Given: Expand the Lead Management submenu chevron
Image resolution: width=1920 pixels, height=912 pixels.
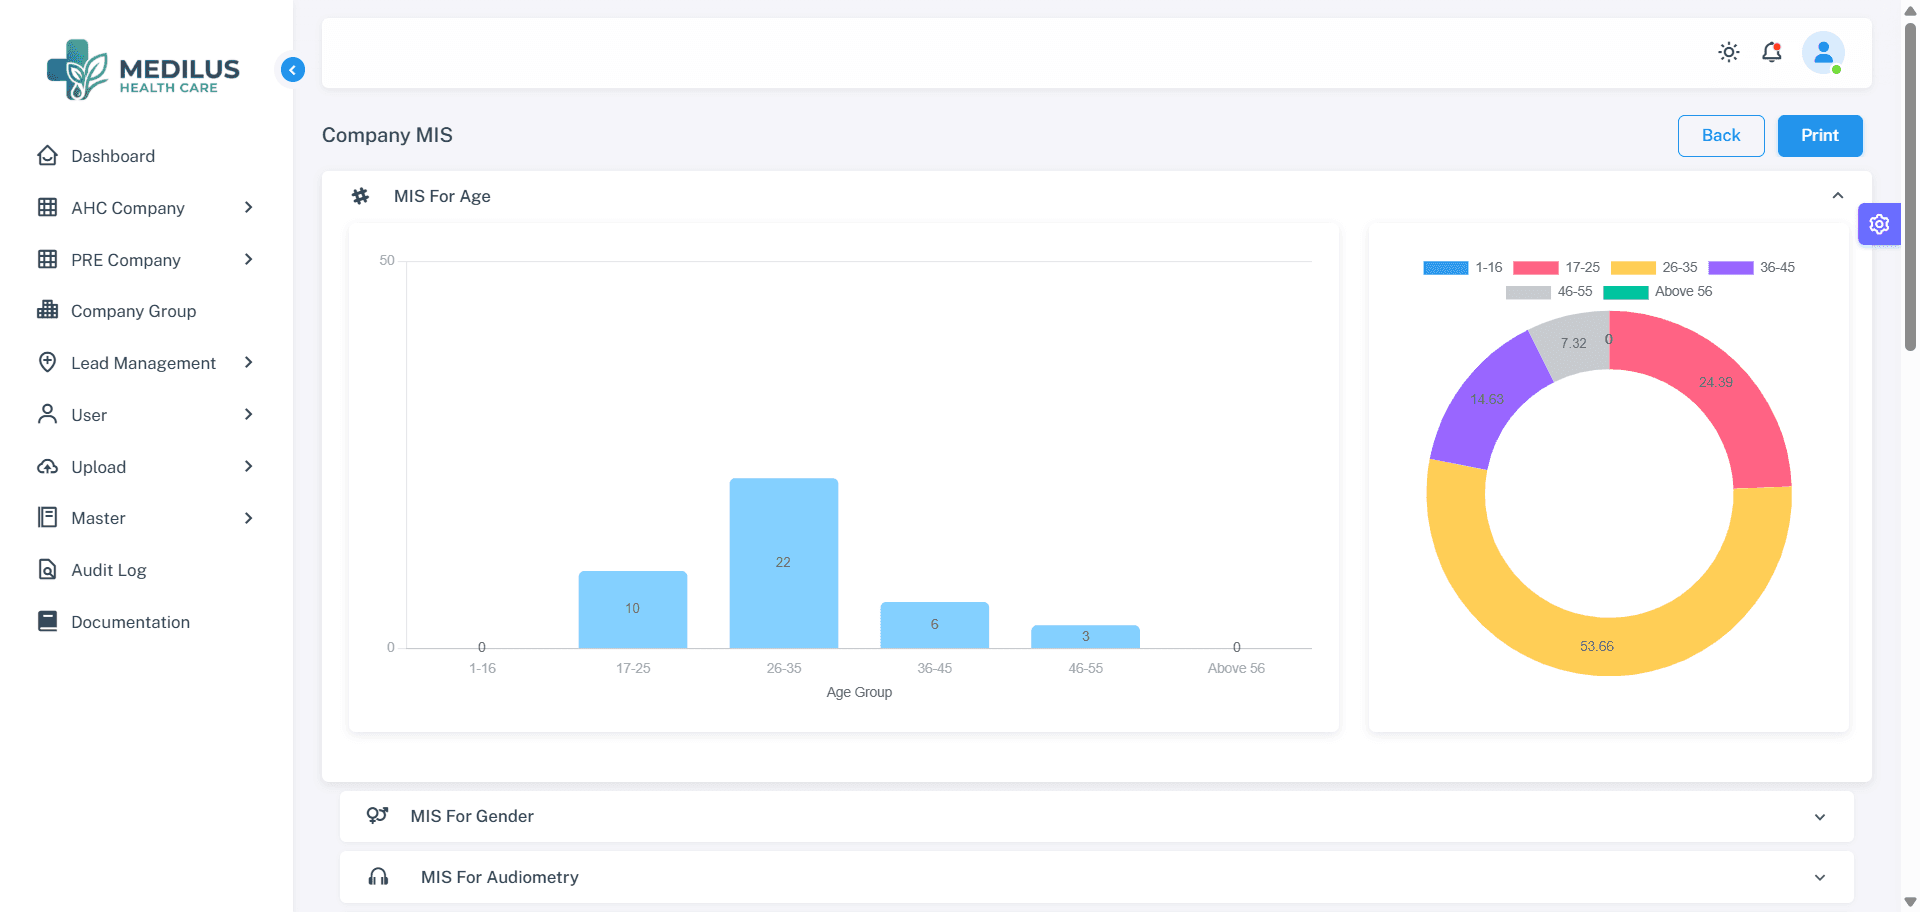Looking at the screenshot, I should tap(249, 362).
